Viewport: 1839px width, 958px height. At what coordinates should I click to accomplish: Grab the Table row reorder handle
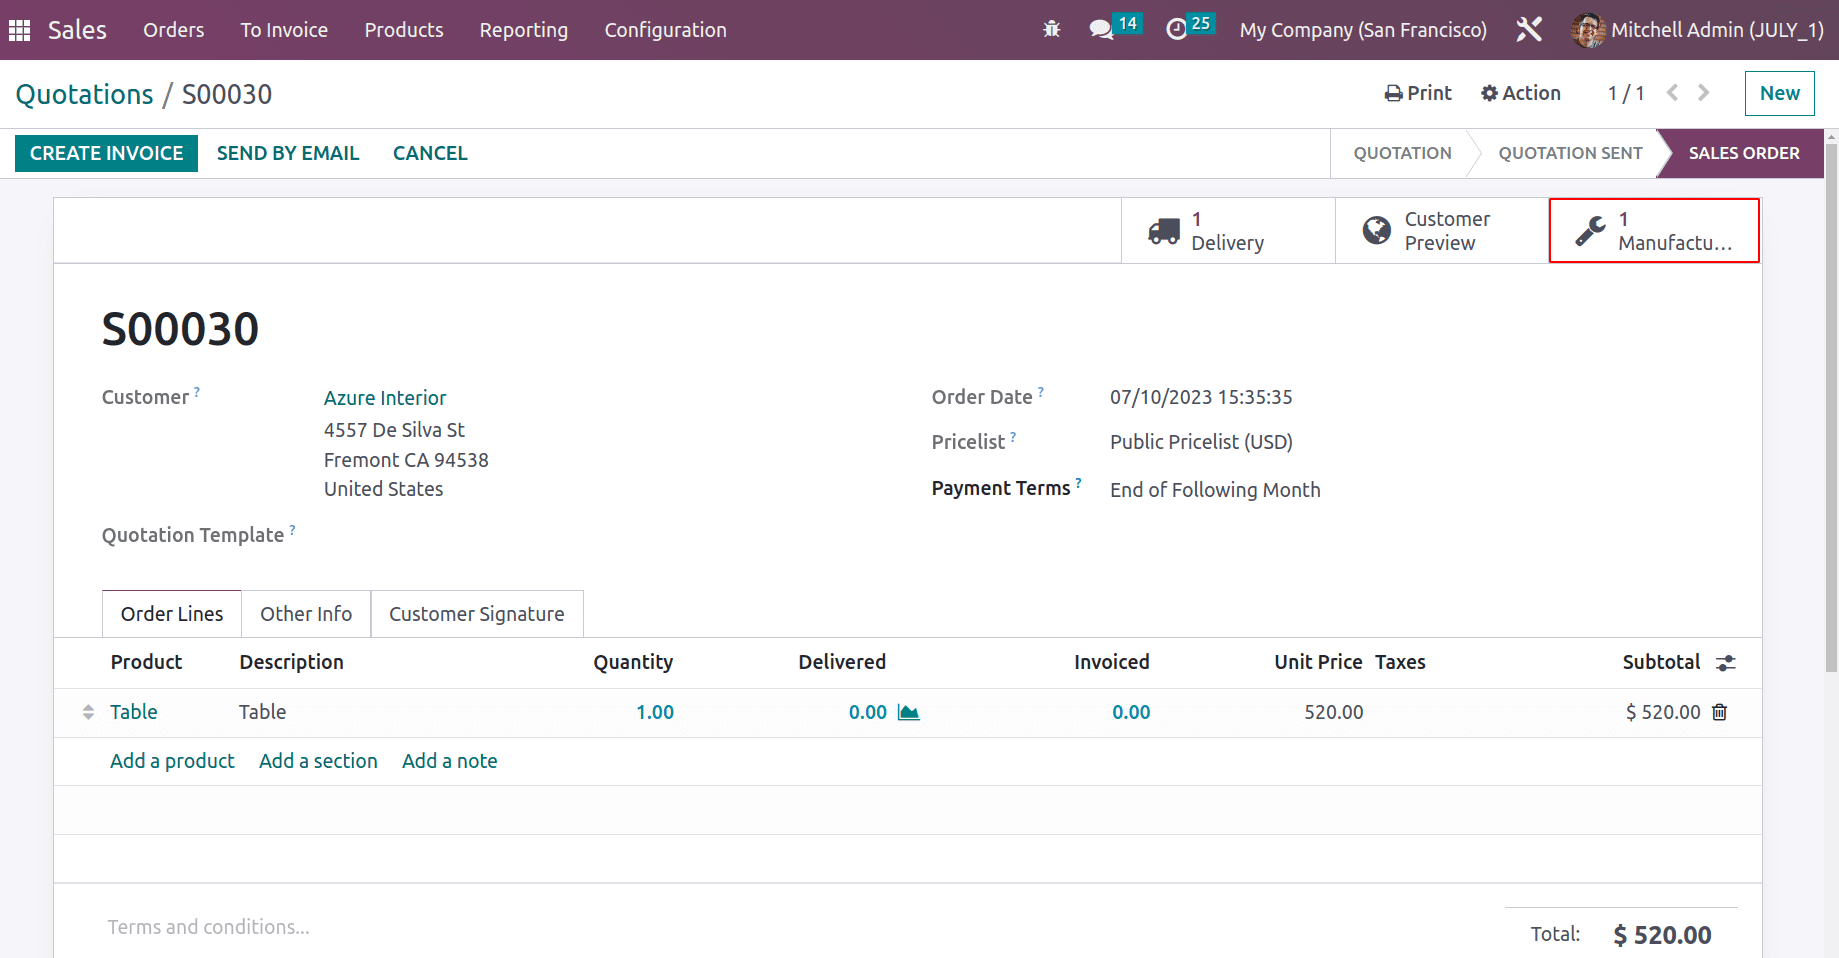(88, 712)
